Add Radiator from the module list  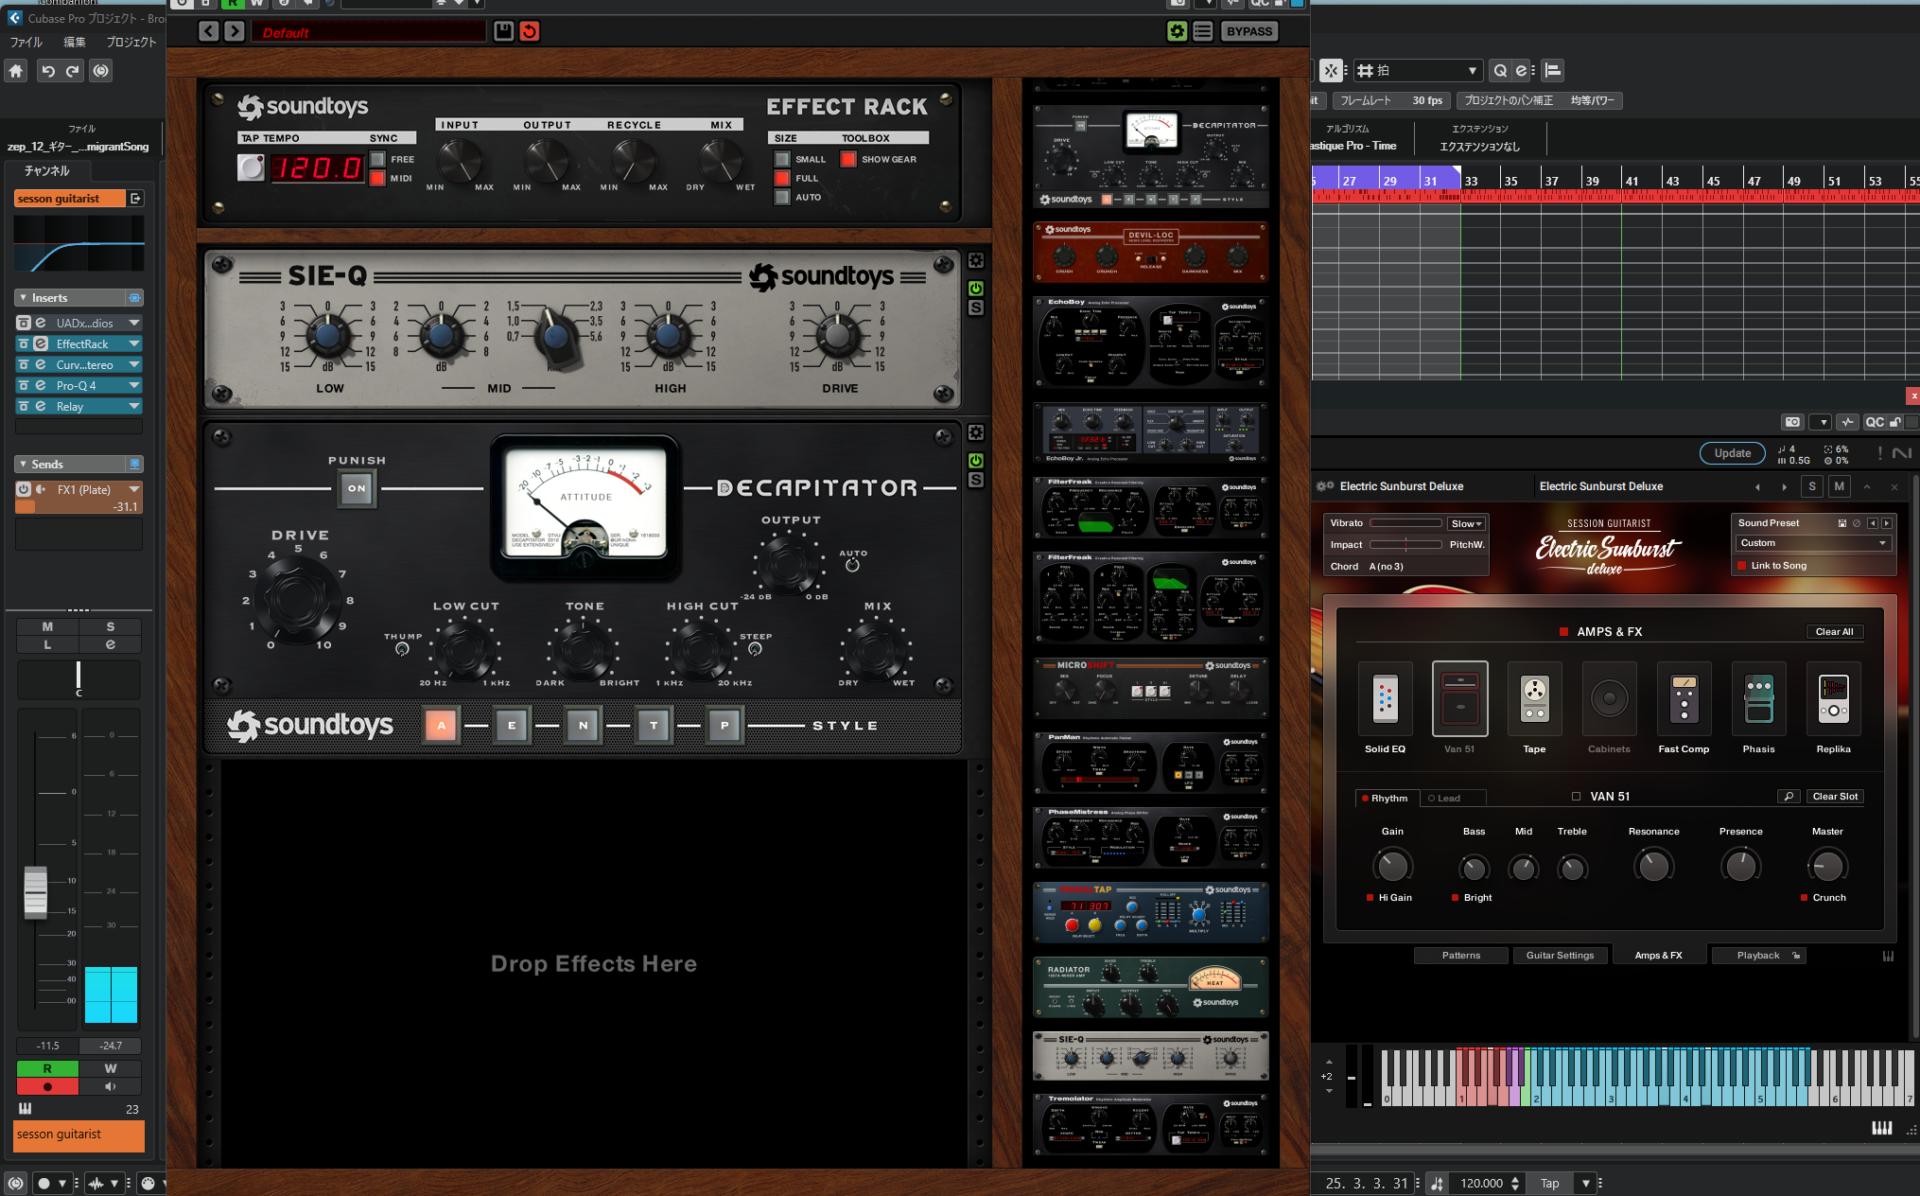(x=1150, y=987)
